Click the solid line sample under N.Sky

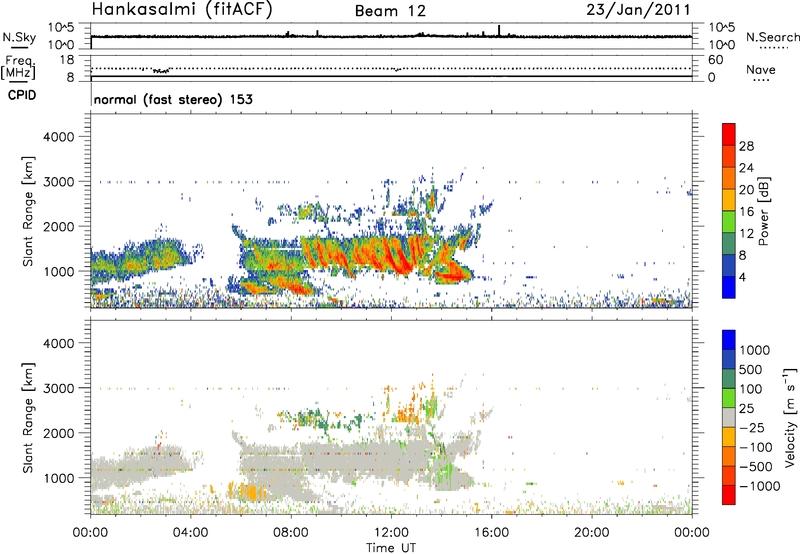click(19, 48)
